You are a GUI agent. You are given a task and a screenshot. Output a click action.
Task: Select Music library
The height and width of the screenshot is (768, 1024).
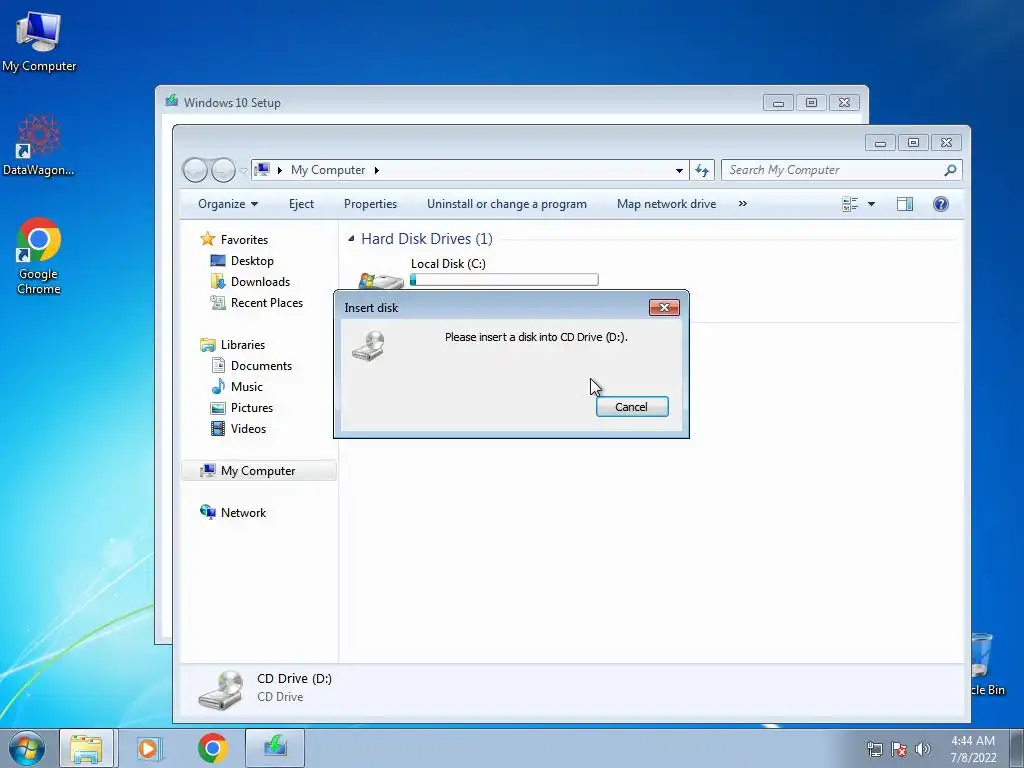[246, 387]
